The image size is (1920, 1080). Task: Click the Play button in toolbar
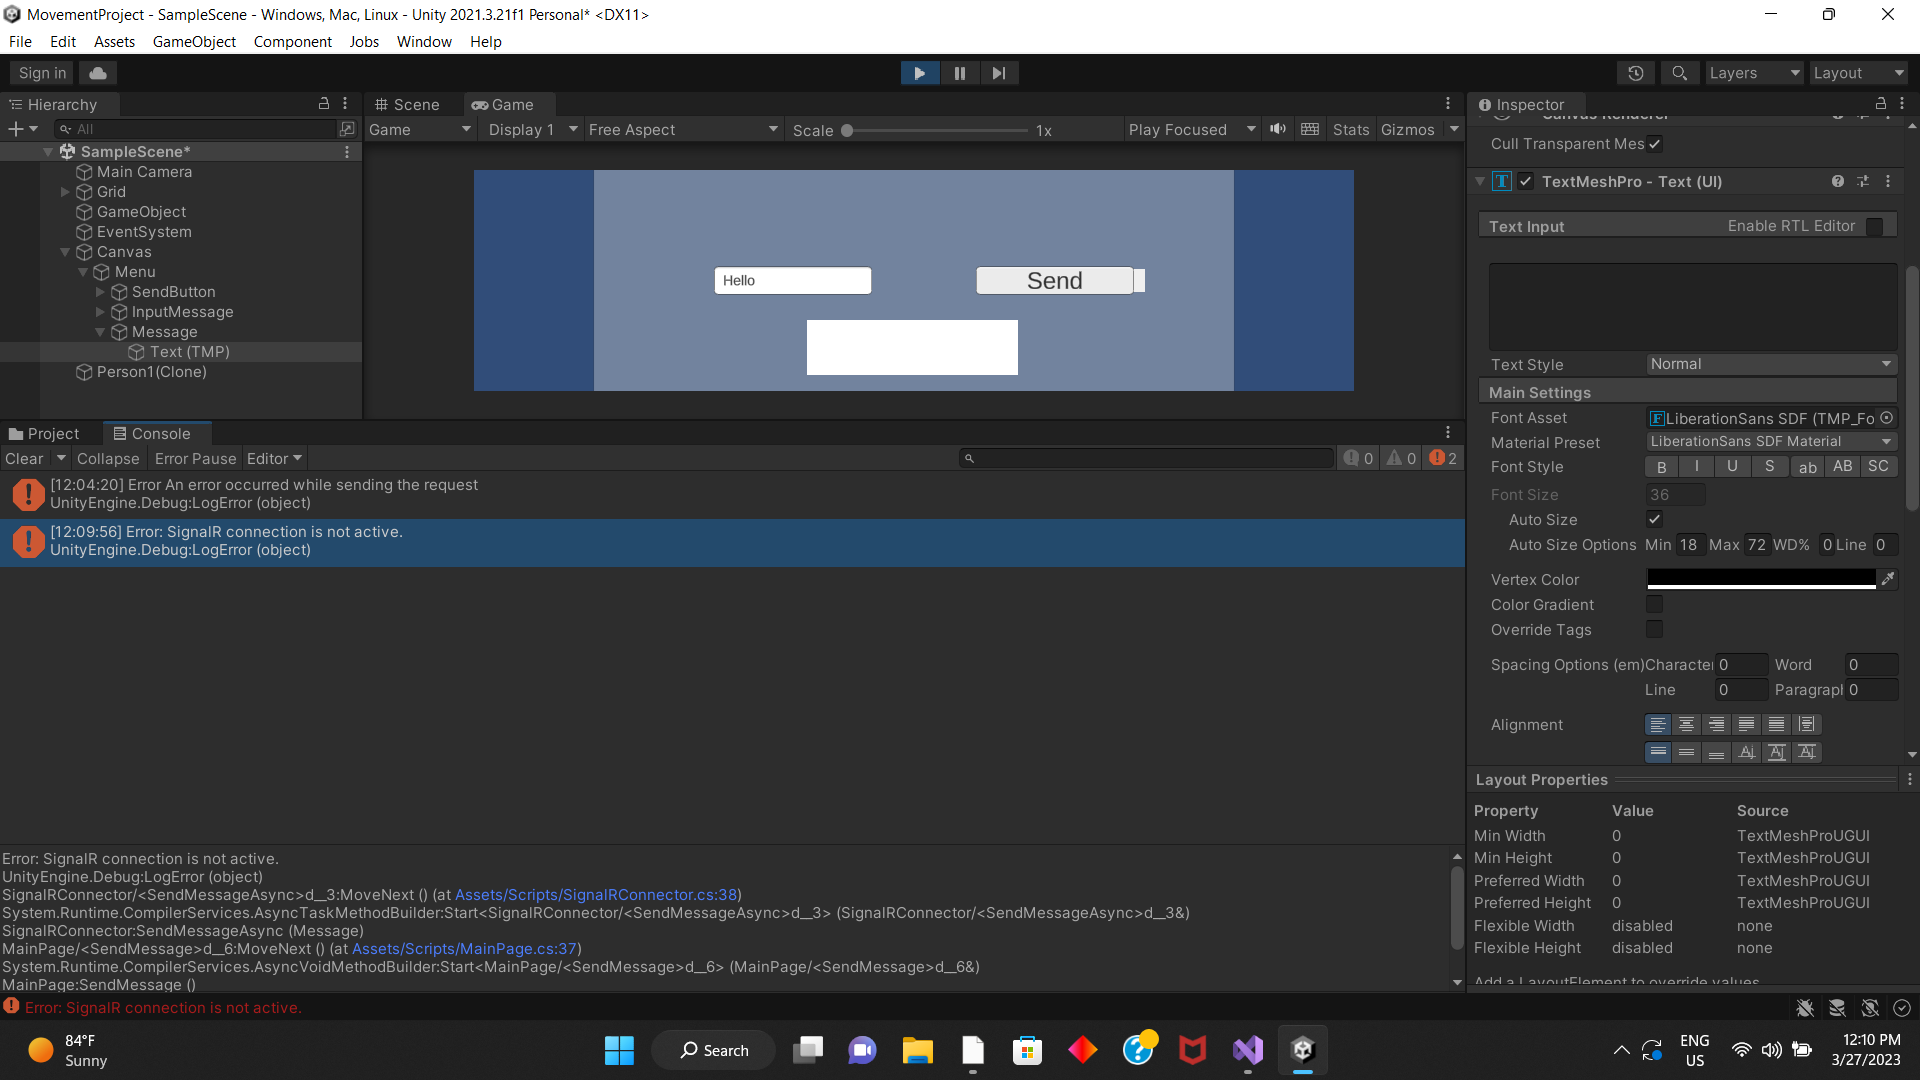click(x=919, y=73)
